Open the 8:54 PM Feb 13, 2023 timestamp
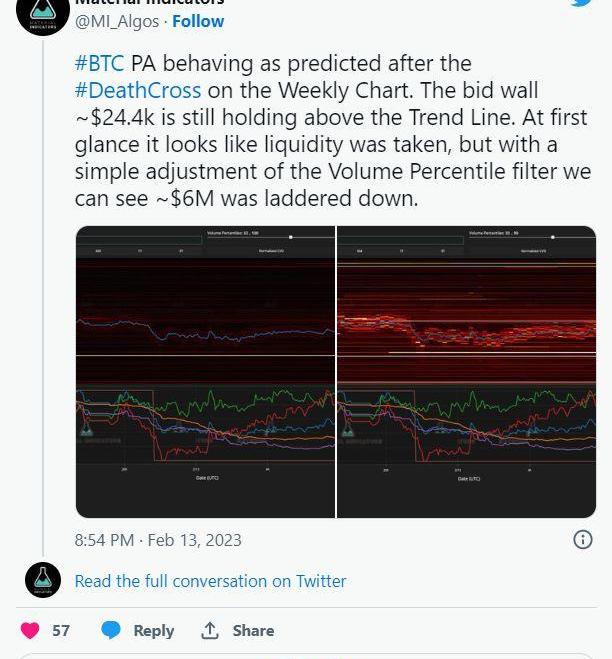This screenshot has width=612, height=659. [158, 540]
